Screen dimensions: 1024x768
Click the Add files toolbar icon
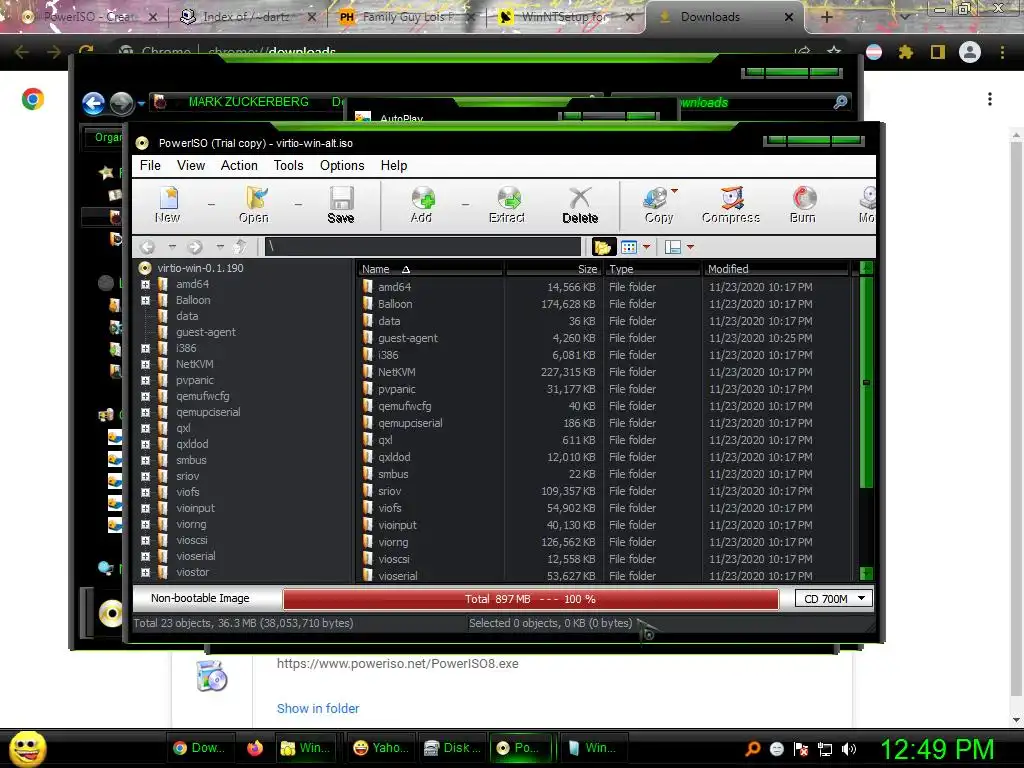(x=422, y=204)
